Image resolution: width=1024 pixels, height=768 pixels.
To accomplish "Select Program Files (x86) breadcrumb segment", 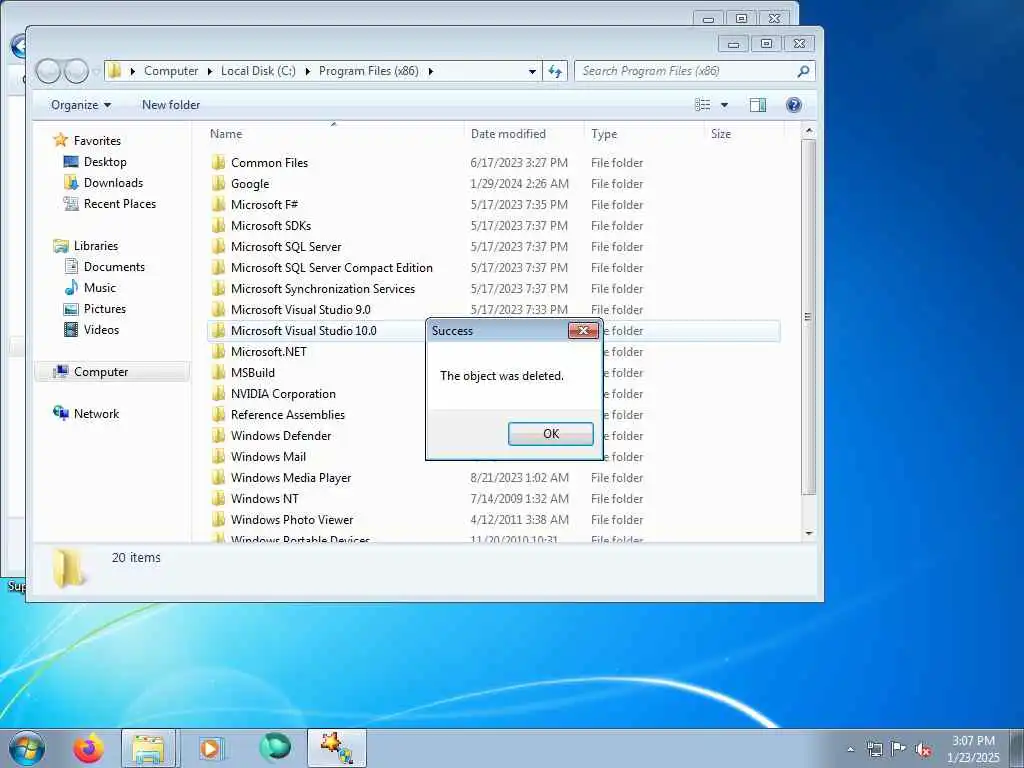I will [x=368, y=71].
